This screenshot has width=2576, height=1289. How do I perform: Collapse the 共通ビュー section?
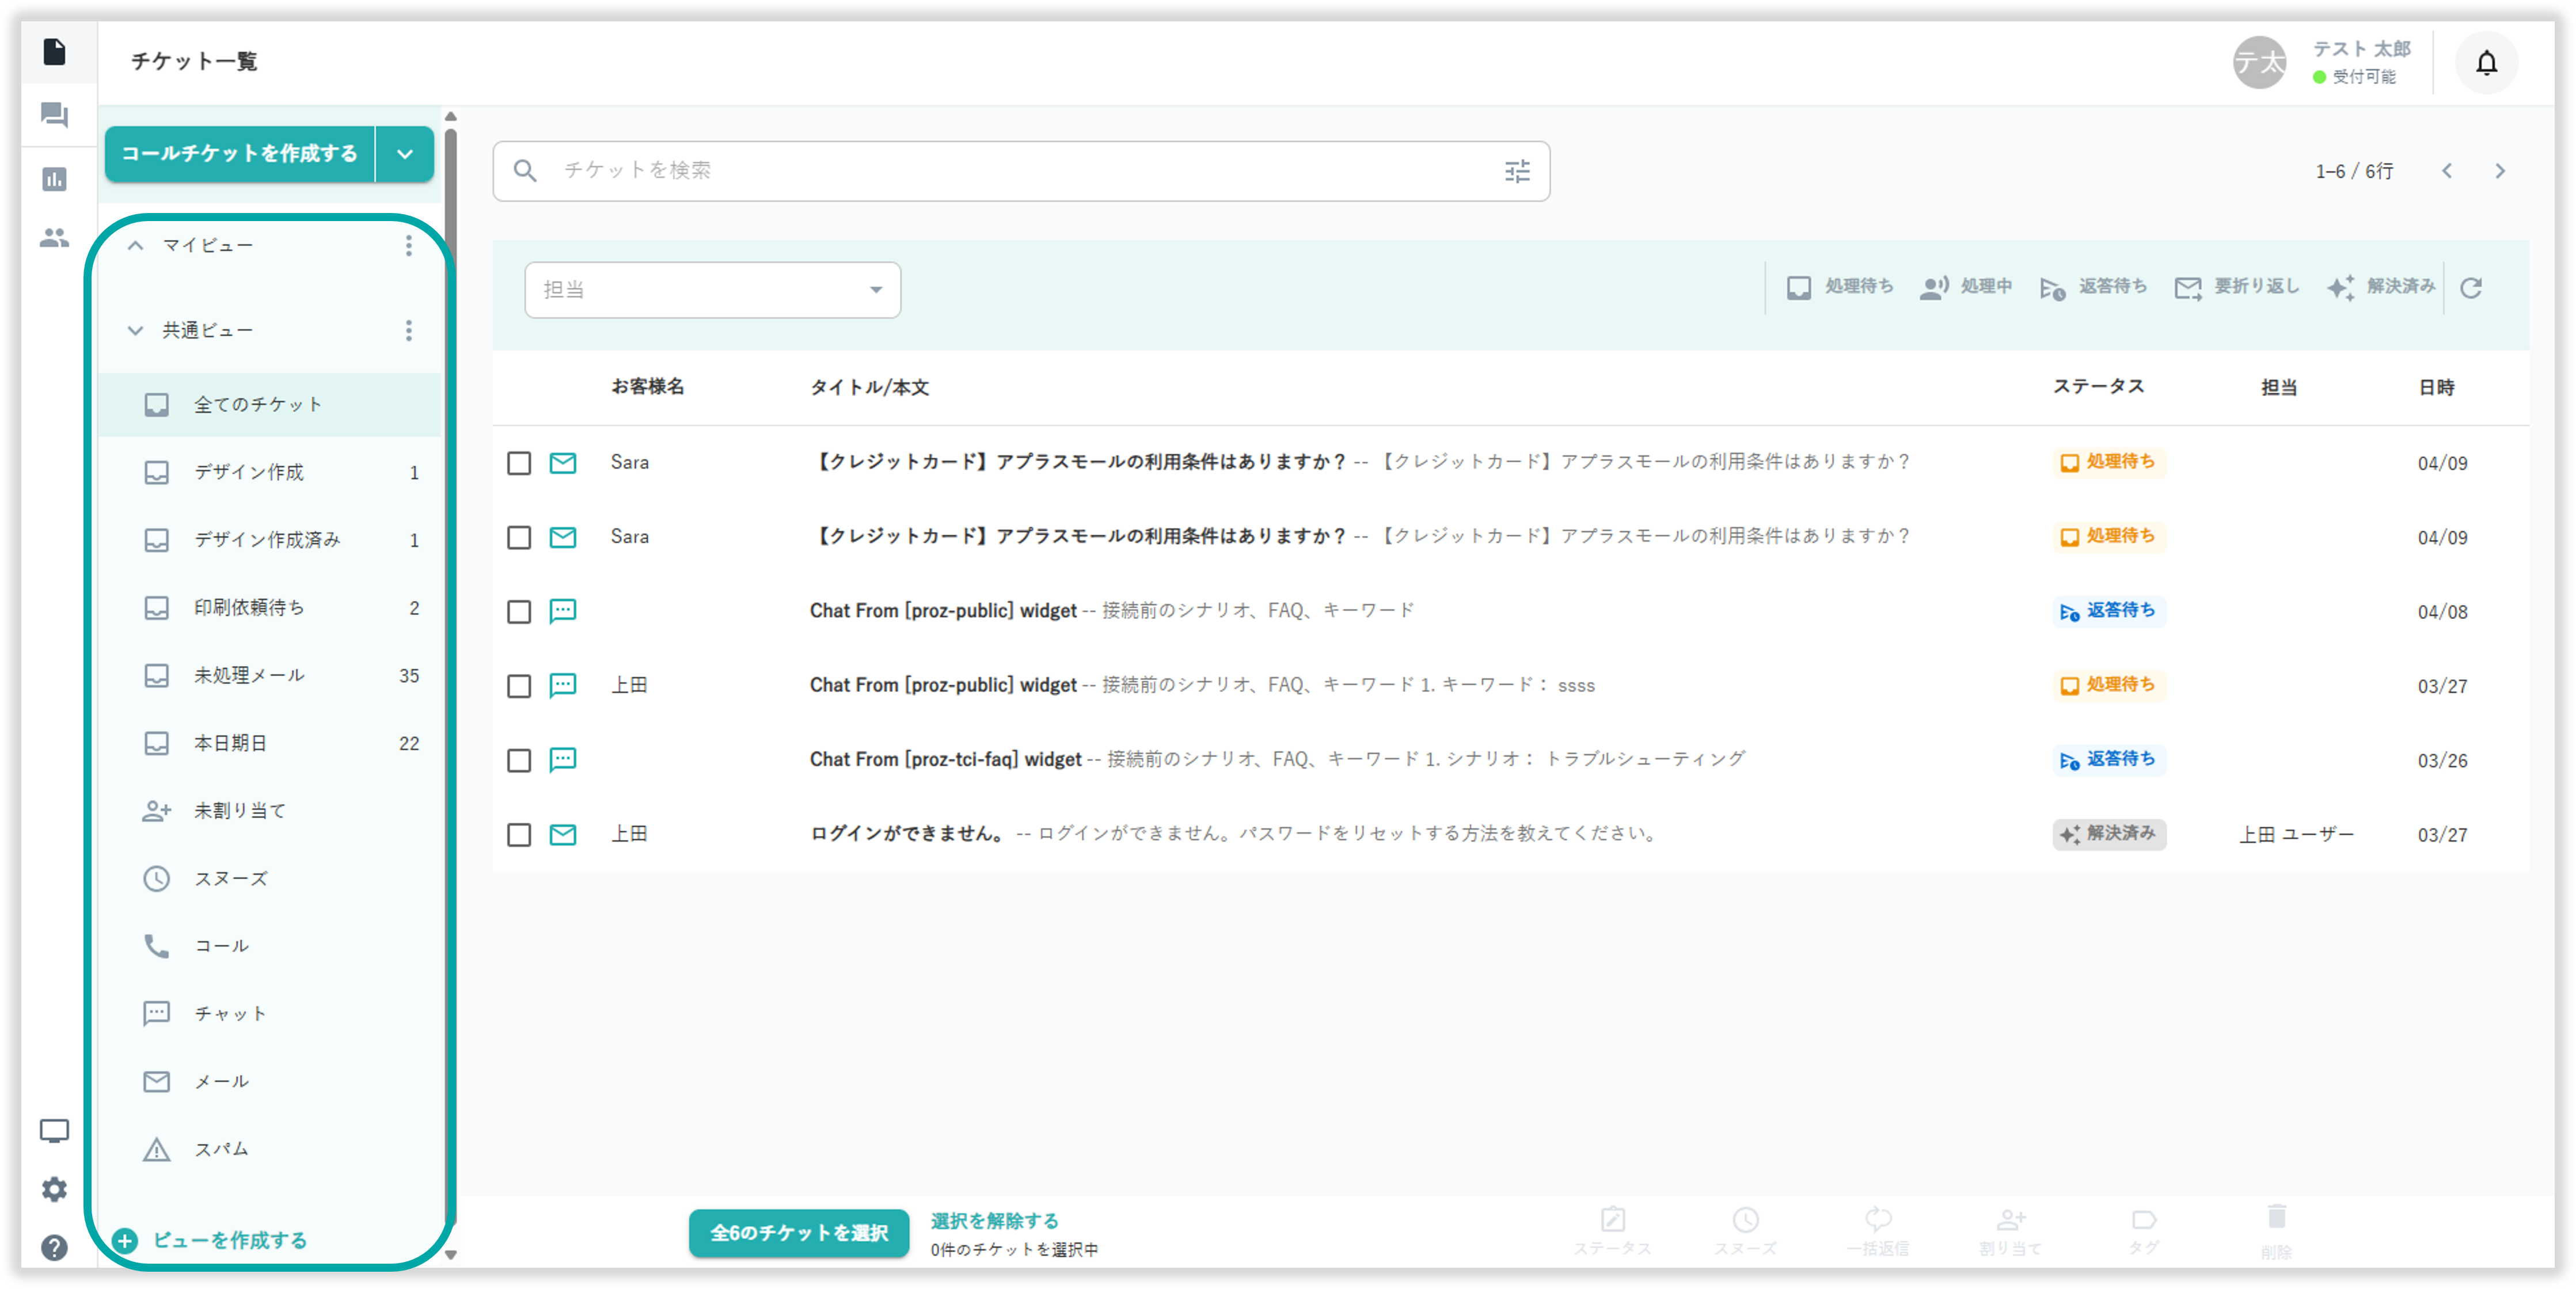coord(135,330)
